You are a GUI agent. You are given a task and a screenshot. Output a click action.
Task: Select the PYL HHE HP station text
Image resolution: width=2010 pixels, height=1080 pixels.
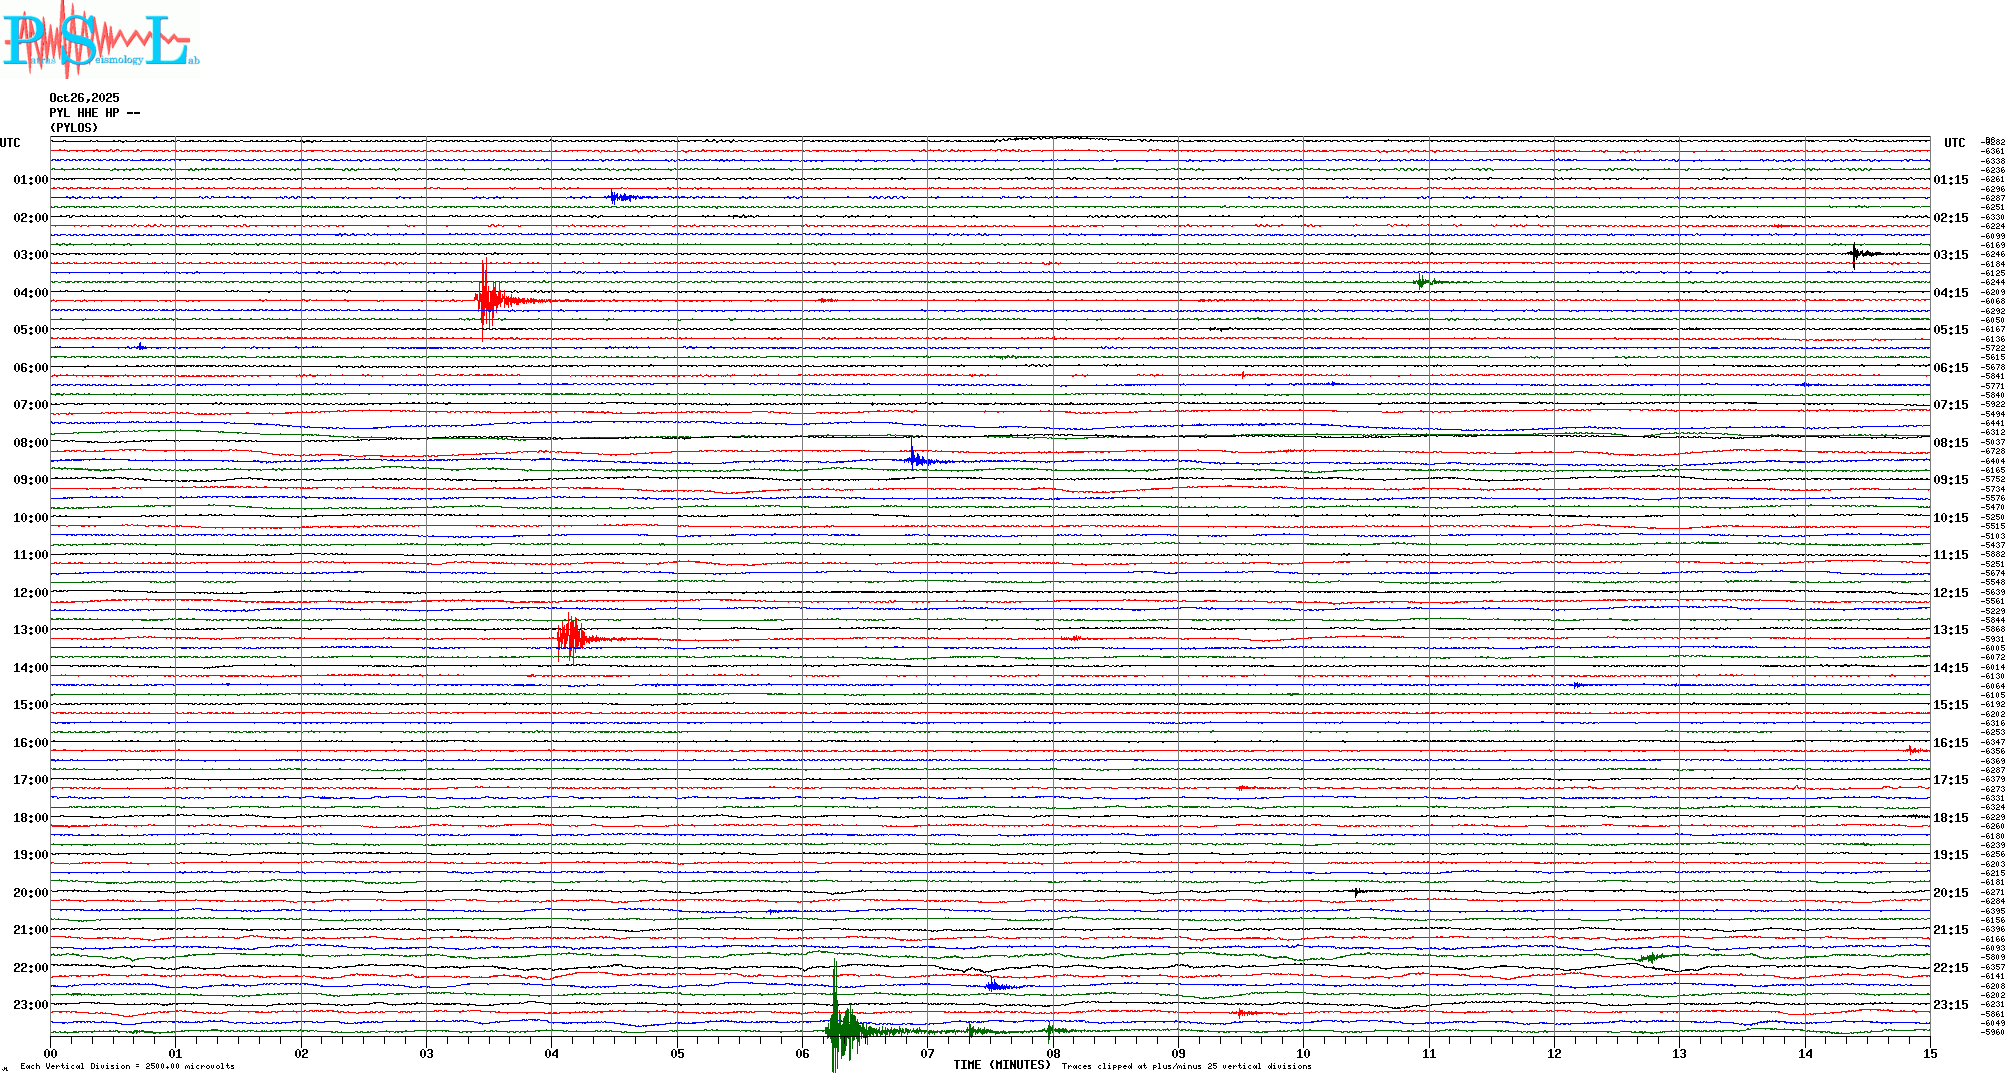[x=94, y=113]
